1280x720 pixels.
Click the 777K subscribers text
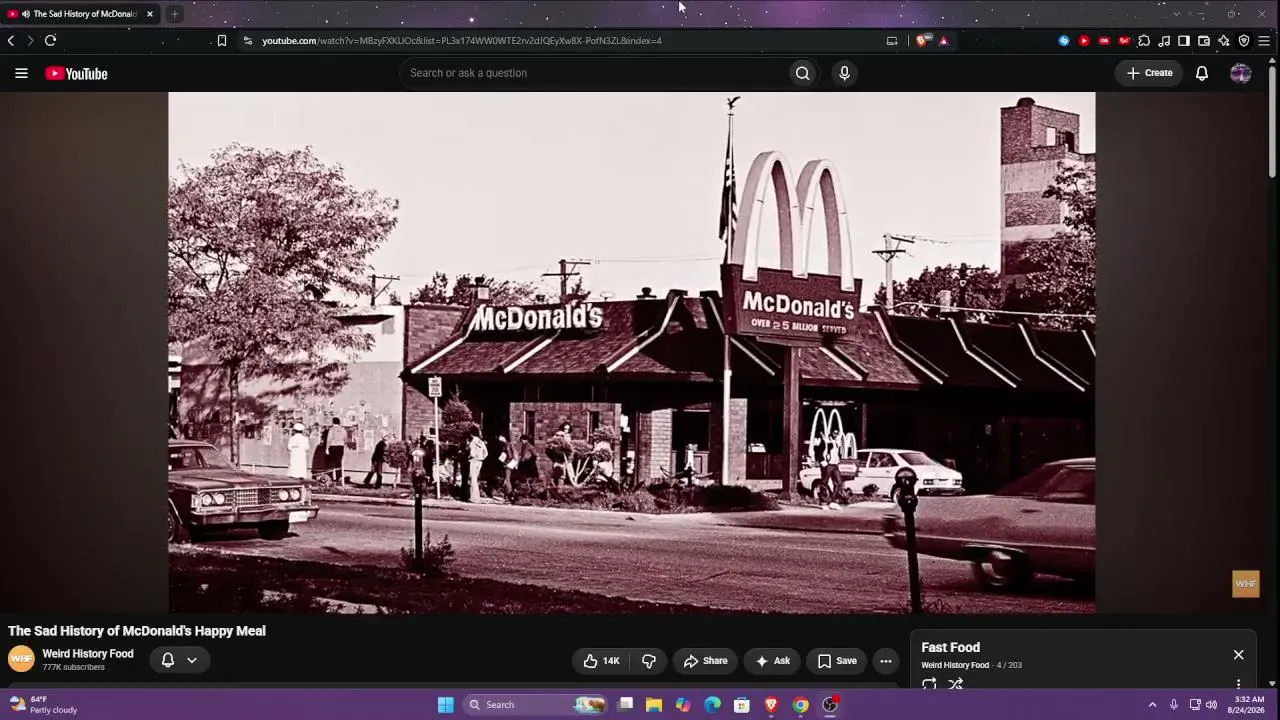coord(73,667)
